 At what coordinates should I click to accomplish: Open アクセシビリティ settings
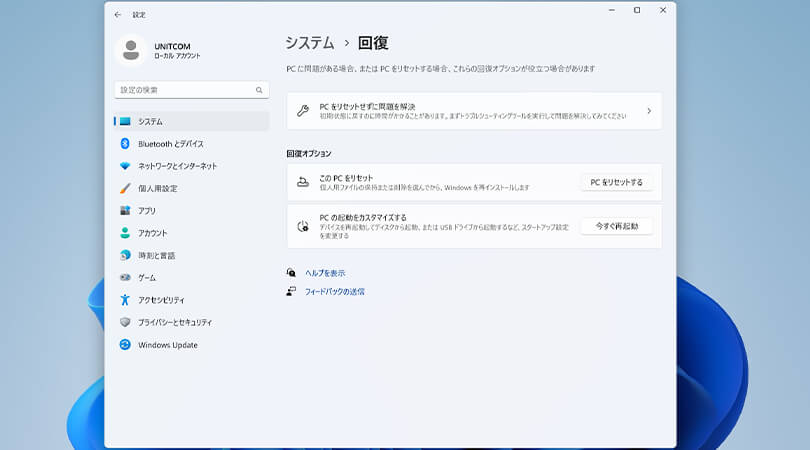click(x=192, y=300)
